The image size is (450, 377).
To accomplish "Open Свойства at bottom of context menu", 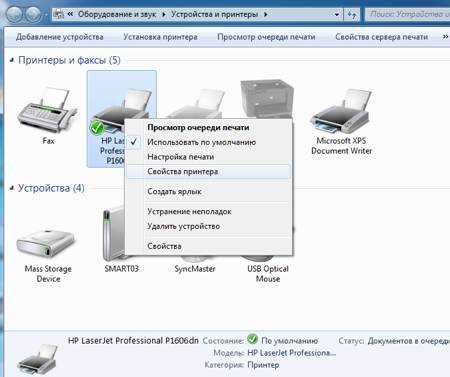I will click(x=208, y=246).
